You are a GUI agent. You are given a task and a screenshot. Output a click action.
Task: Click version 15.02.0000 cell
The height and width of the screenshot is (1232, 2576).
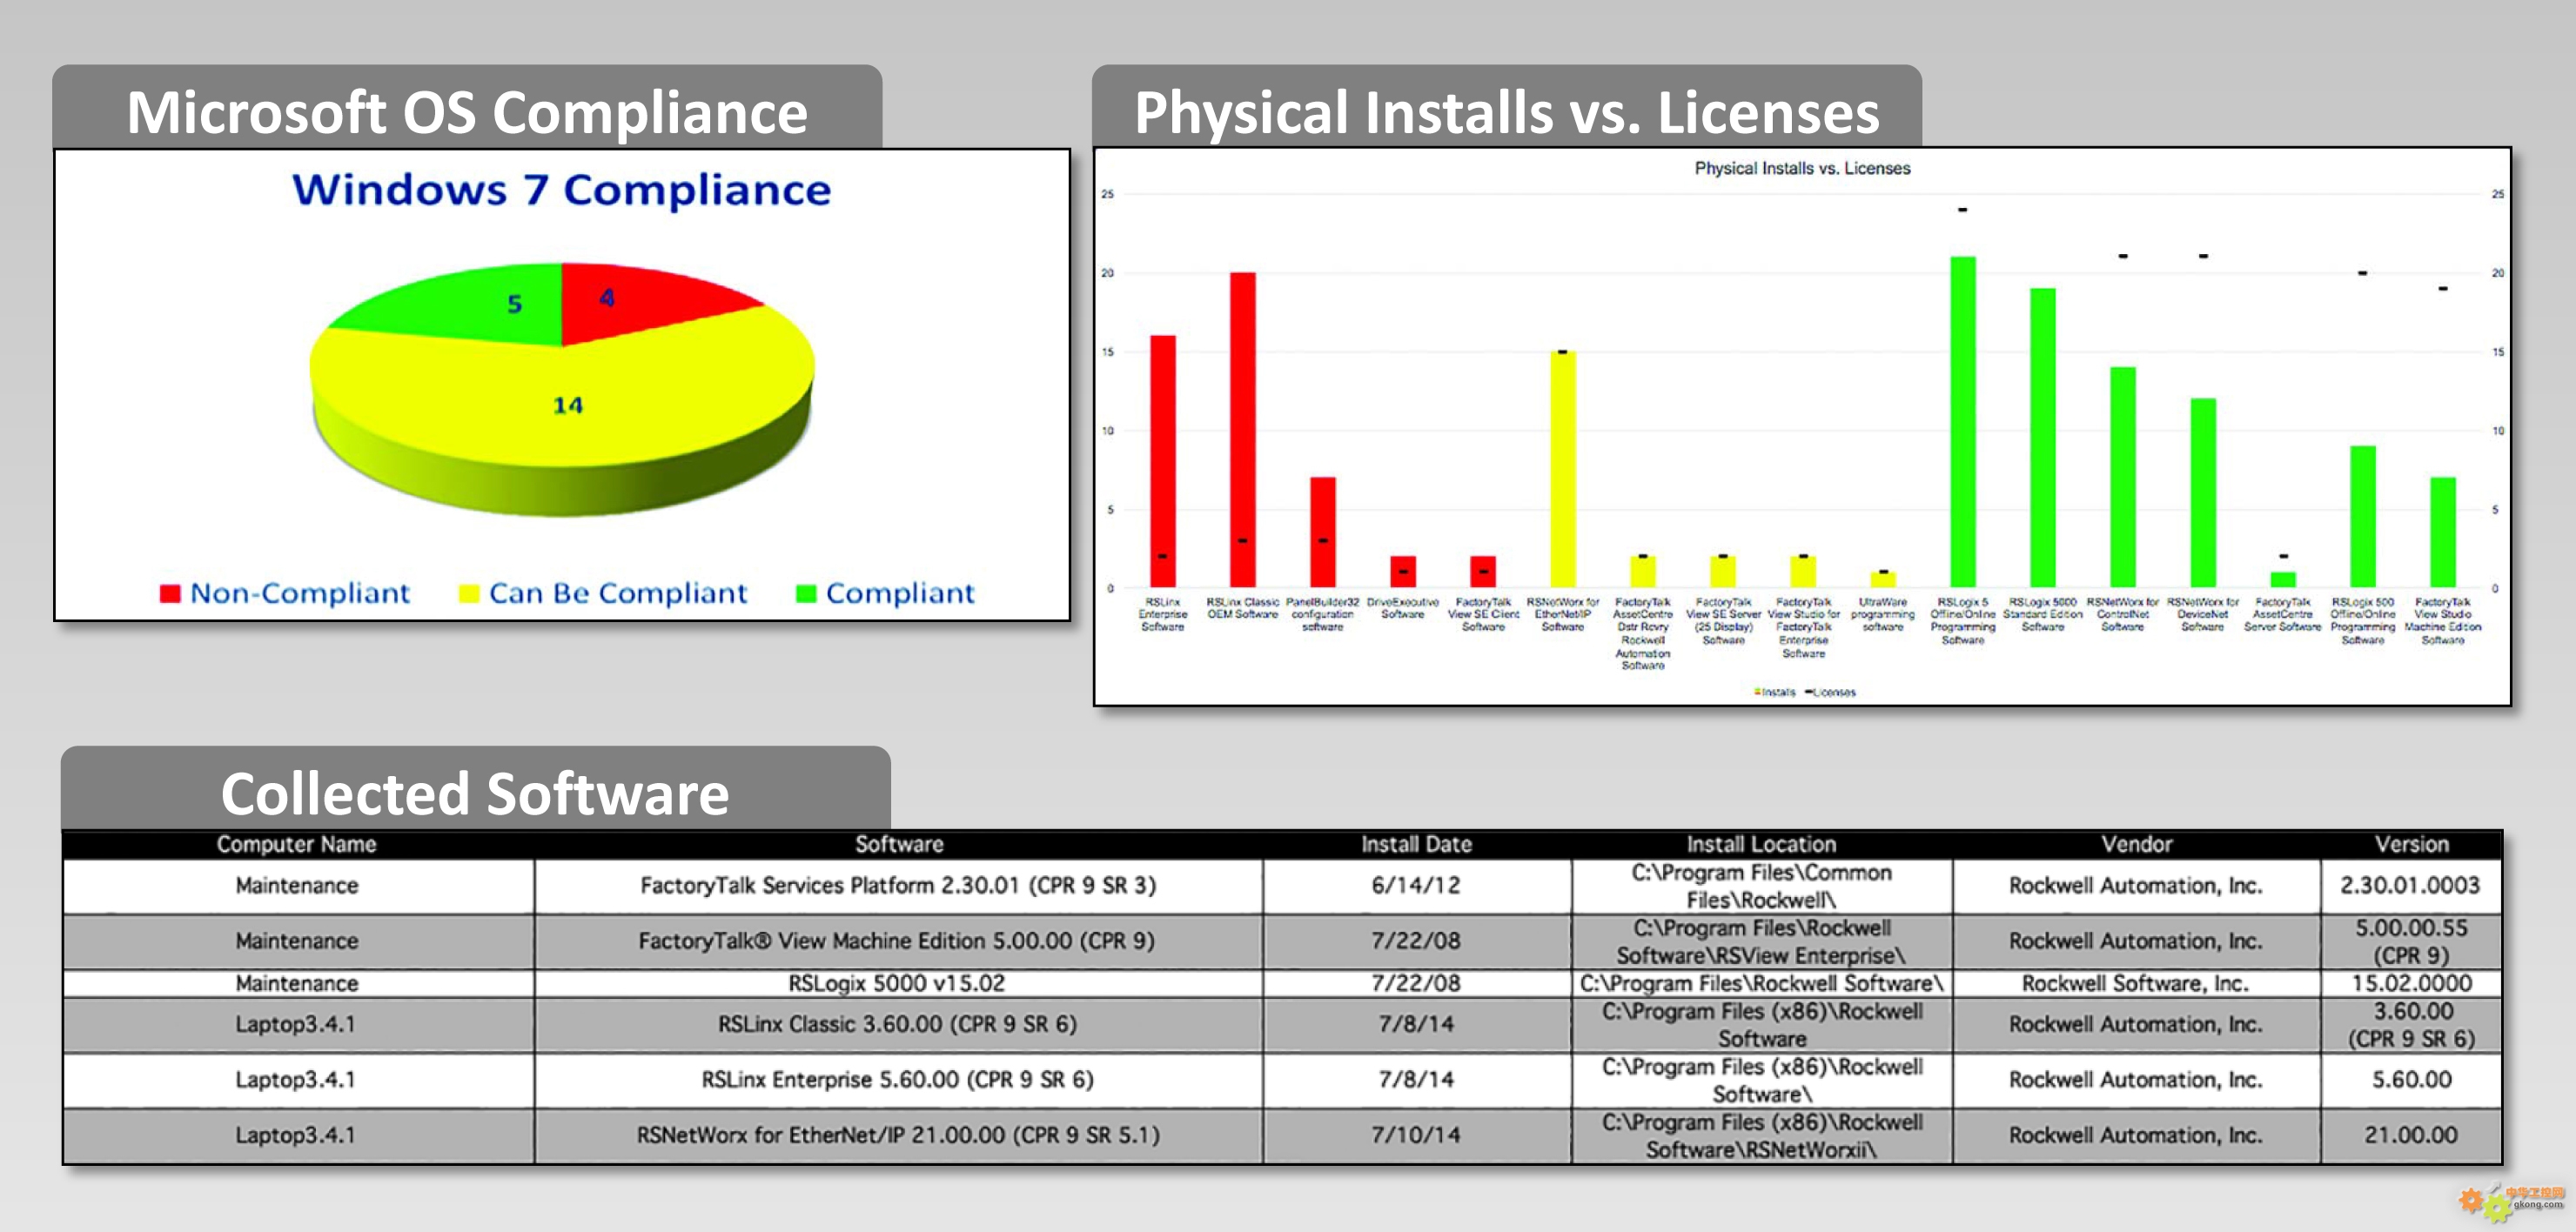(2411, 983)
